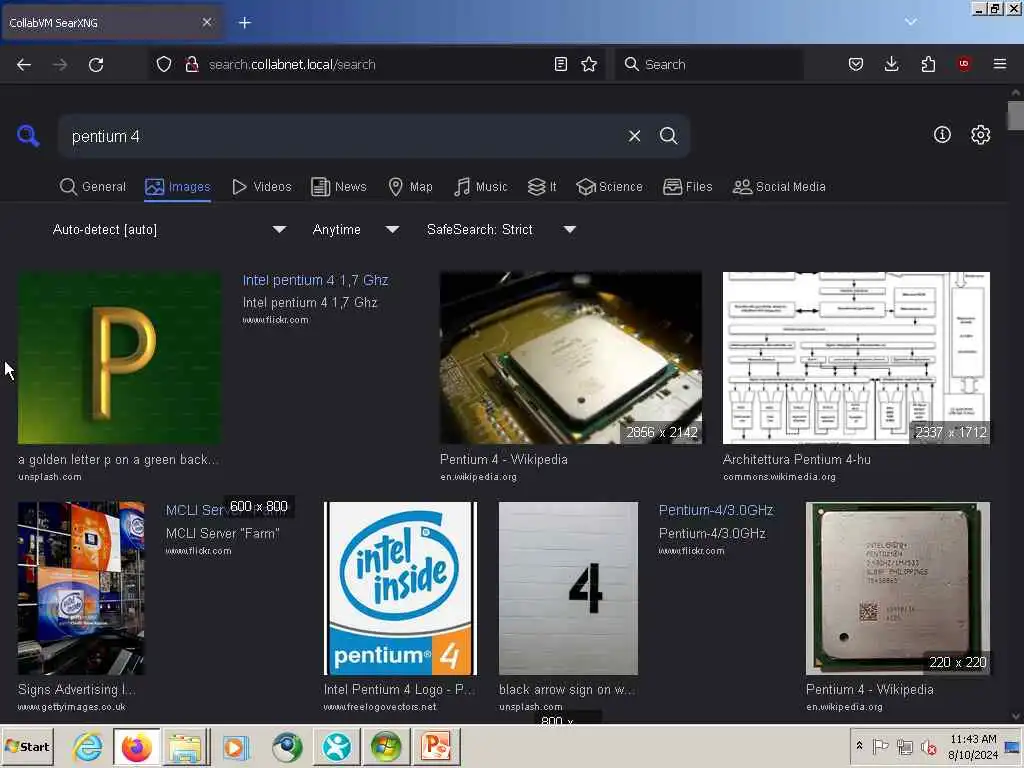Open the Windows Start menu
Screen dimensions: 1024x768
click(x=27, y=746)
